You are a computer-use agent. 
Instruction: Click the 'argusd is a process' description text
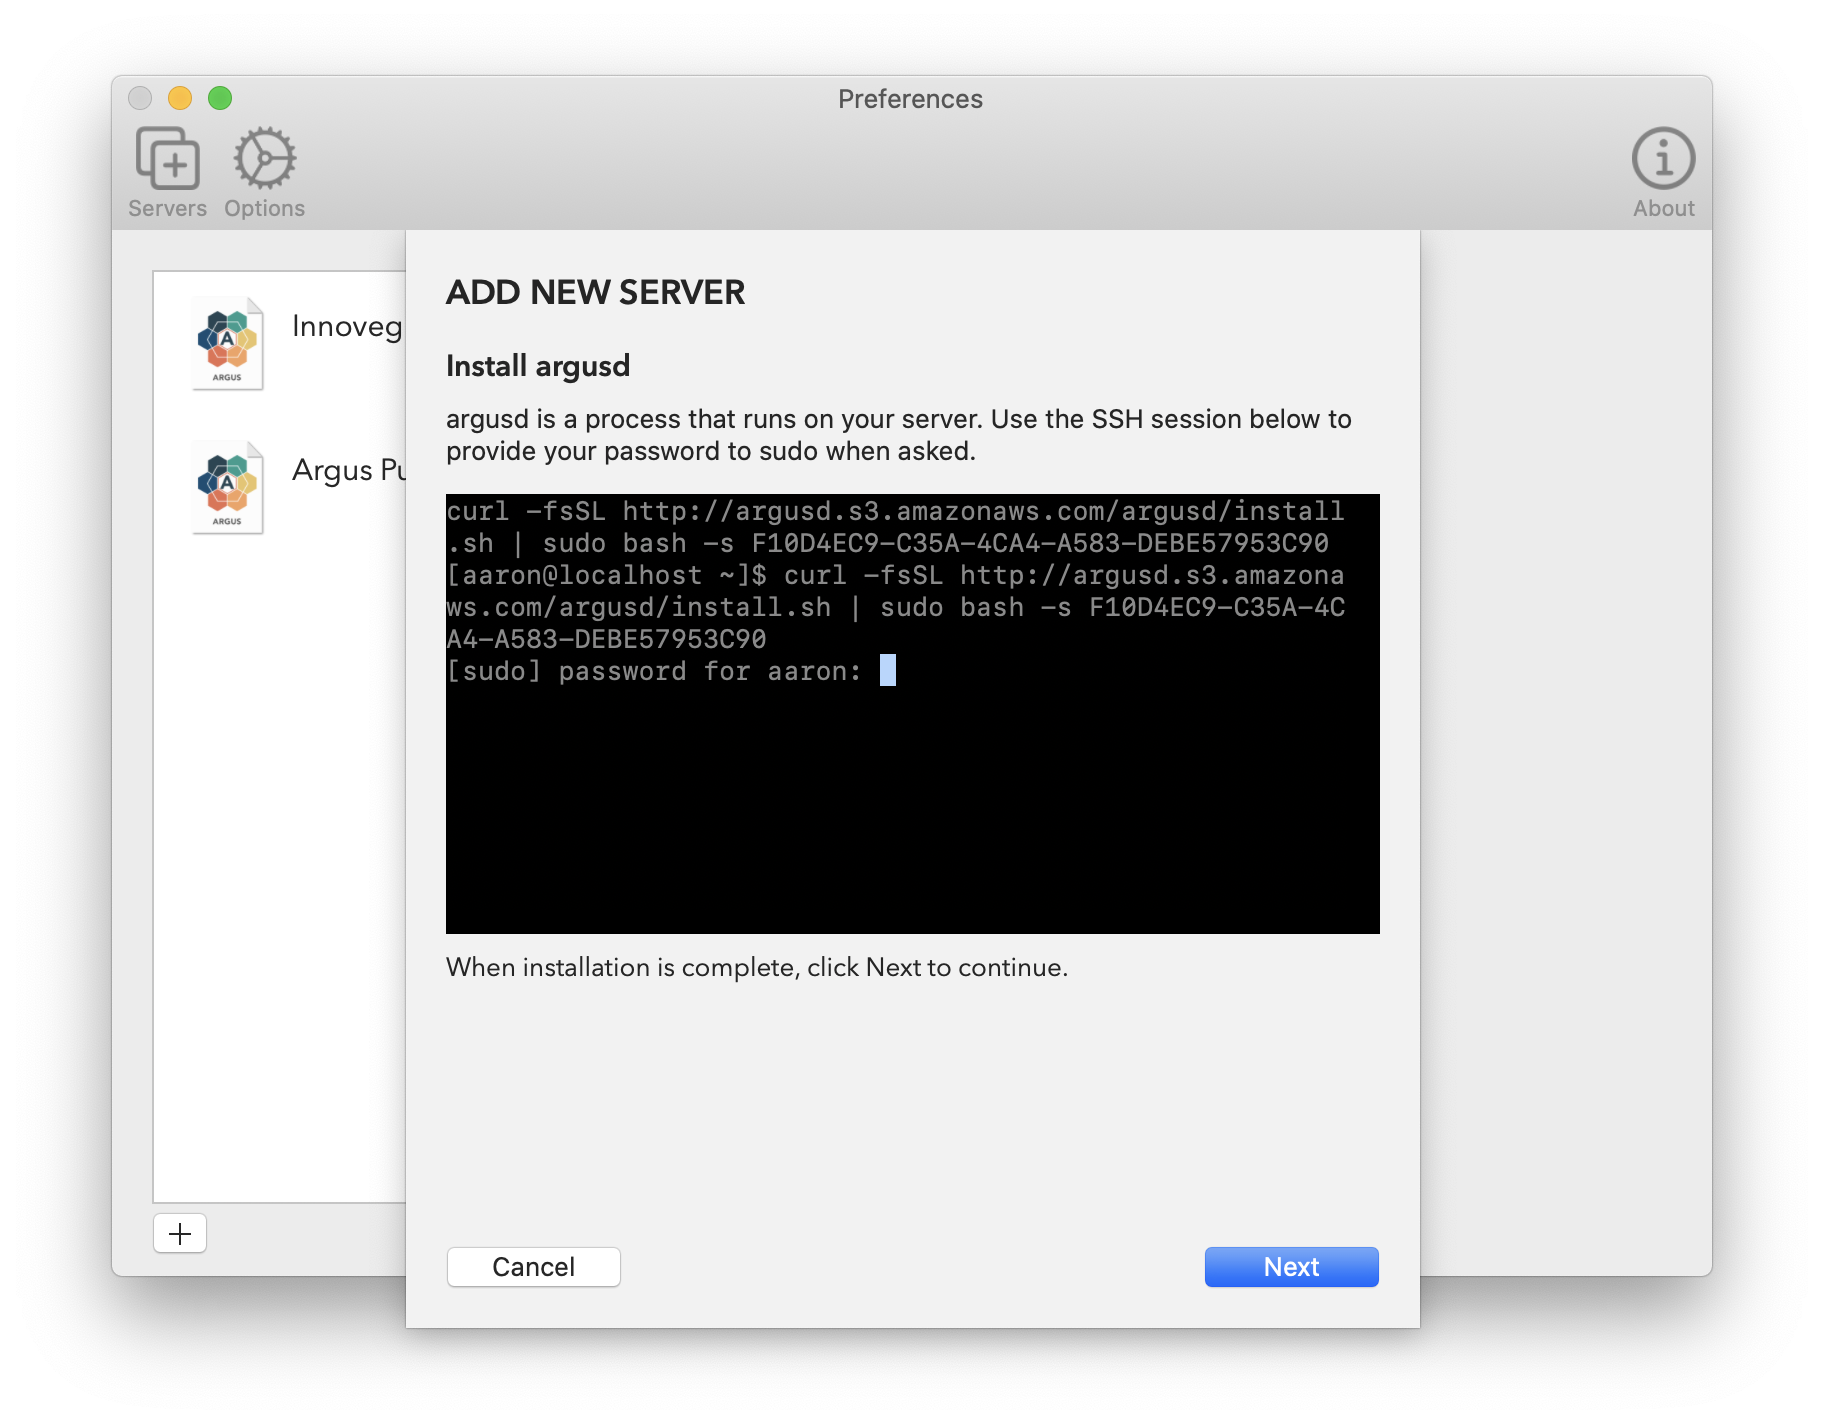click(898, 435)
